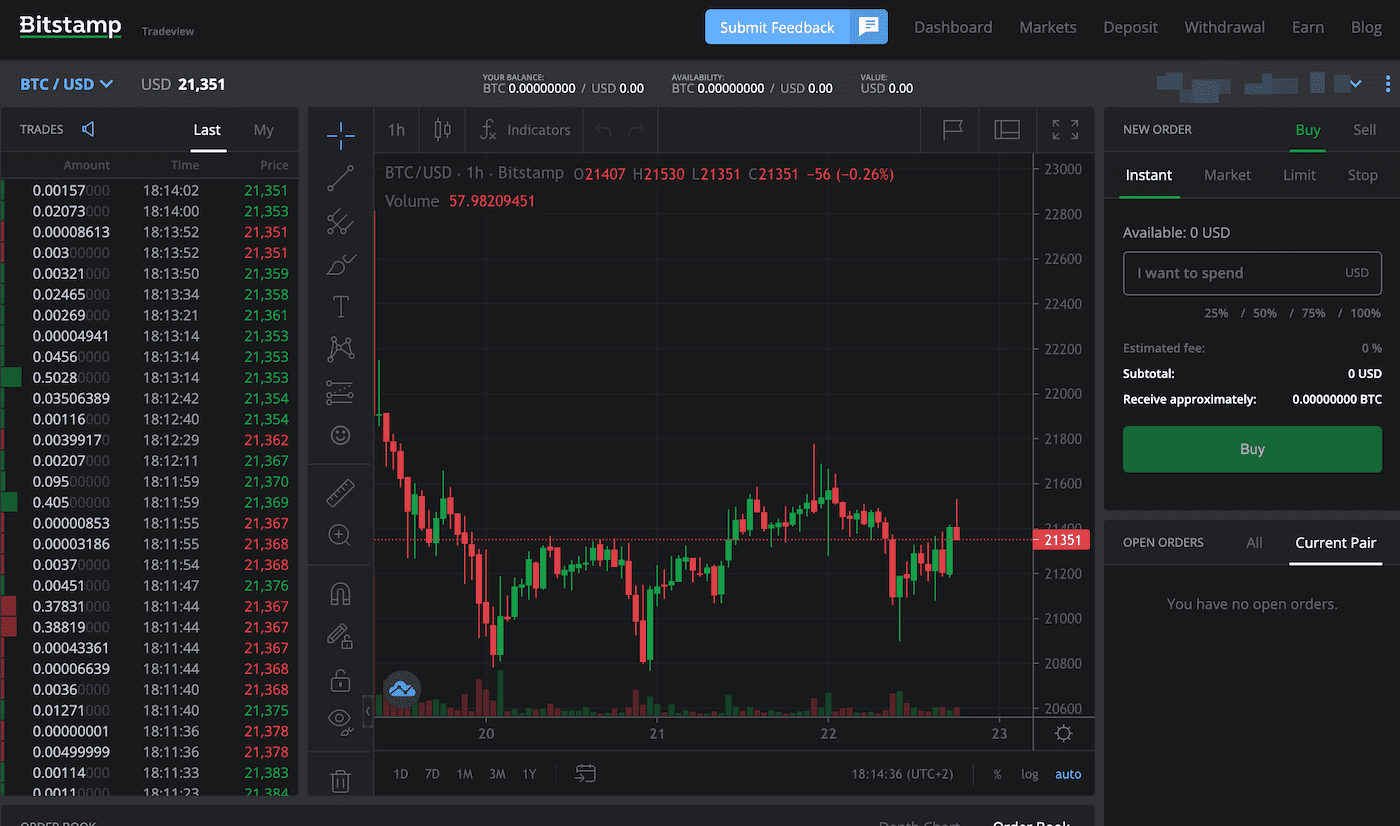The width and height of the screenshot is (1400, 826).
Task: Open the chart timezone selector (UTC+2)
Action: (903, 774)
